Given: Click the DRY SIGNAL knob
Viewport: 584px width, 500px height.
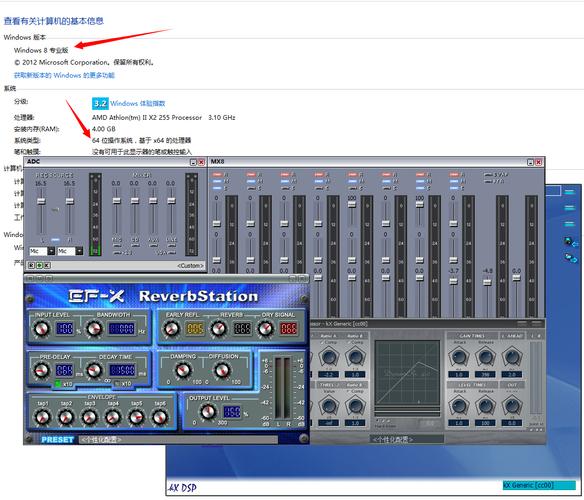Looking at the screenshot, I should click(266, 329).
